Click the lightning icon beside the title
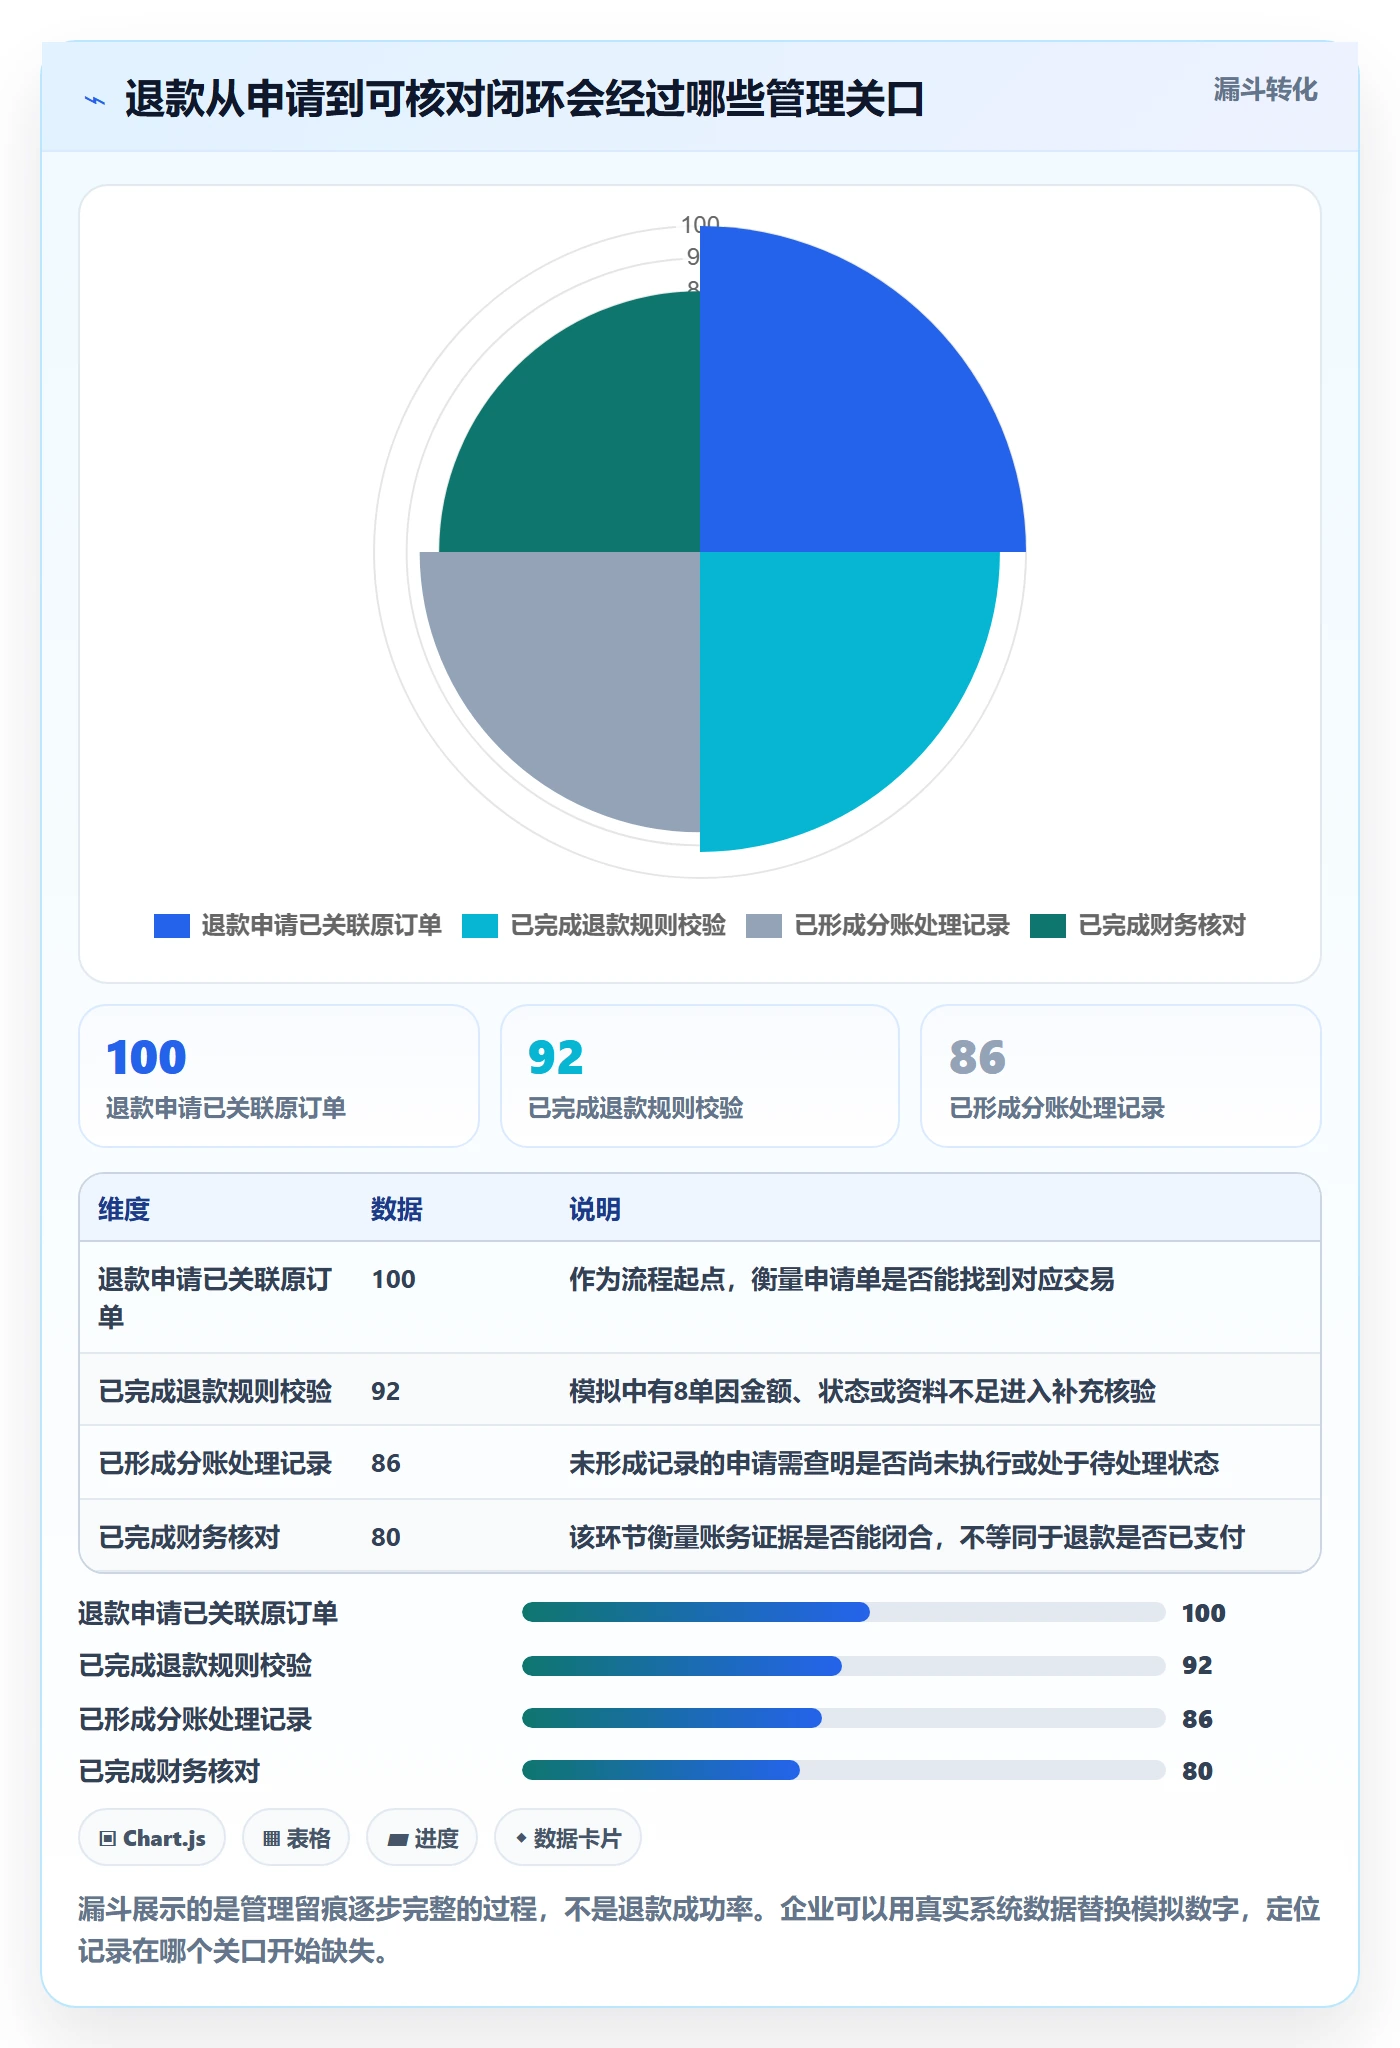1400x2048 pixels. [95, 100]
